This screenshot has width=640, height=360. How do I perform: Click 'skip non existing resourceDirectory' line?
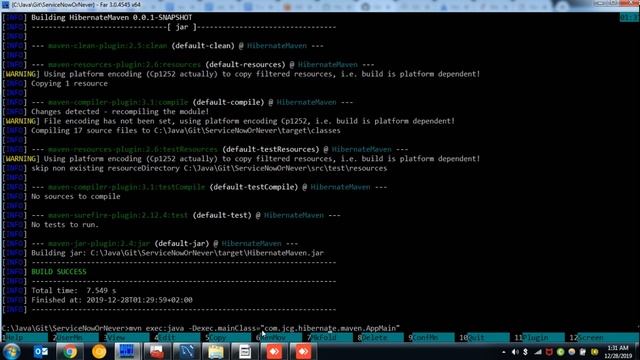(x=209, y=168)
